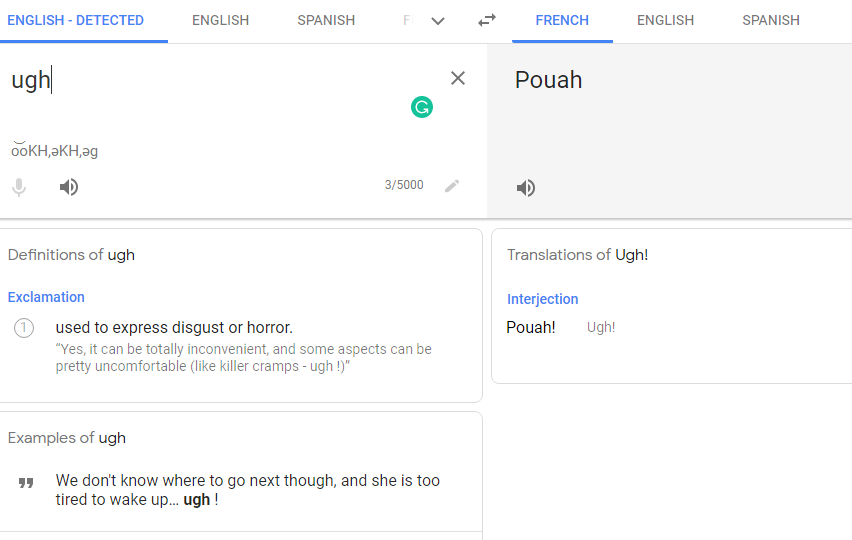Click the green Grammarly icon
This screenshot has width=852, height=540.
[422, 107]
